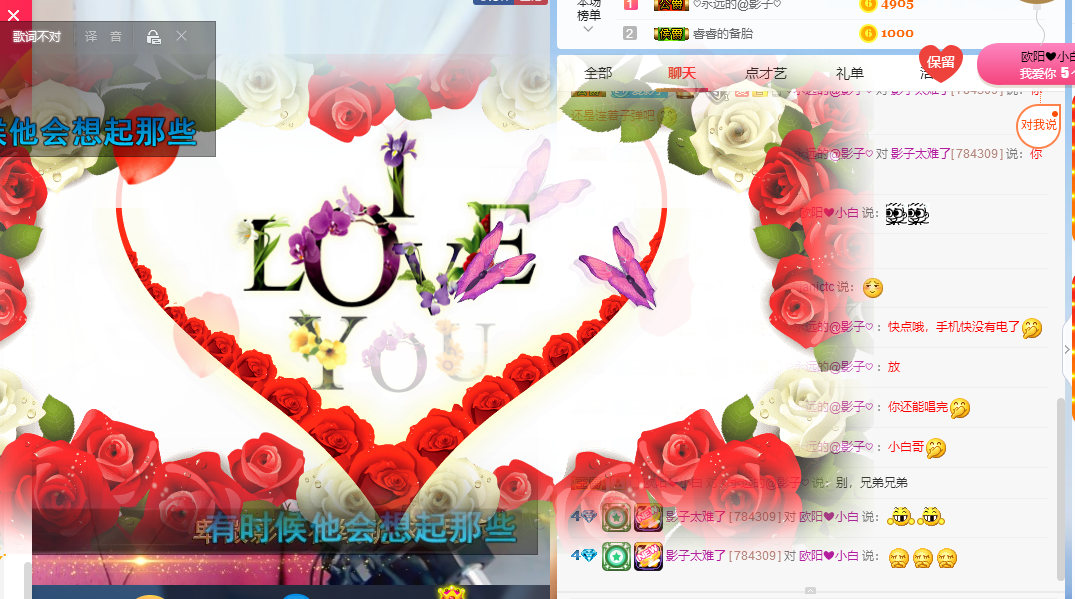Collapse chat panel with bottom up-chevron
The width and height of the screenshot is (1075, 599).
(810, 590)
